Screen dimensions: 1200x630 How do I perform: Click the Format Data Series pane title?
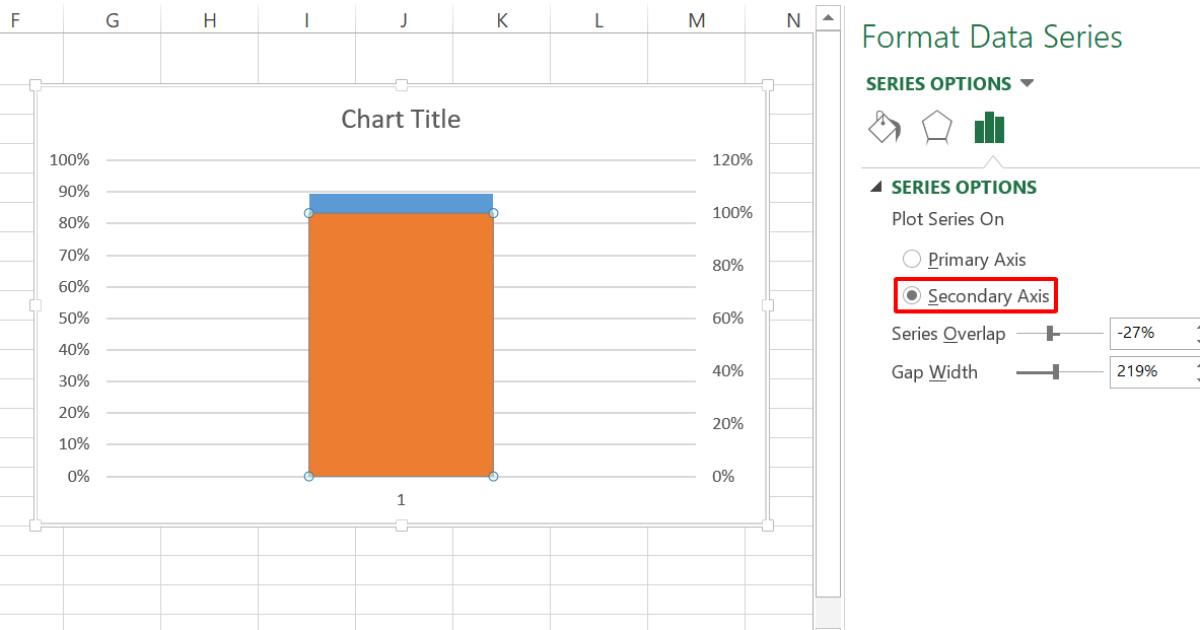pyautogui.click(x=995, y=36)
